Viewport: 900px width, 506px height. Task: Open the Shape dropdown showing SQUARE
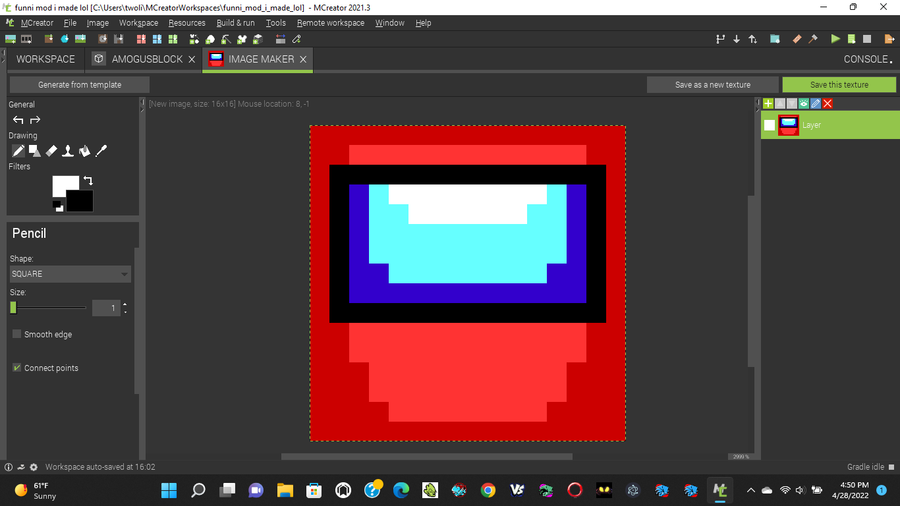click(x=70, y=274)
